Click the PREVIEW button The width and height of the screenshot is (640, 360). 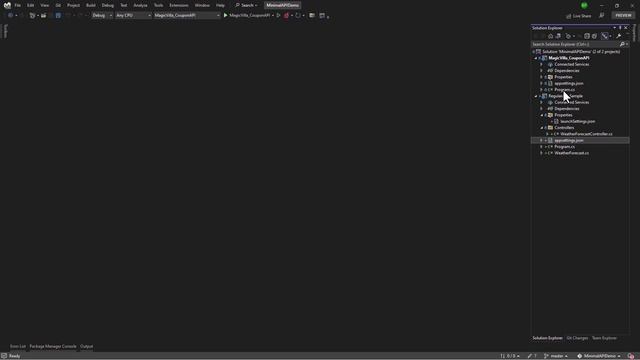click(623, 16)
